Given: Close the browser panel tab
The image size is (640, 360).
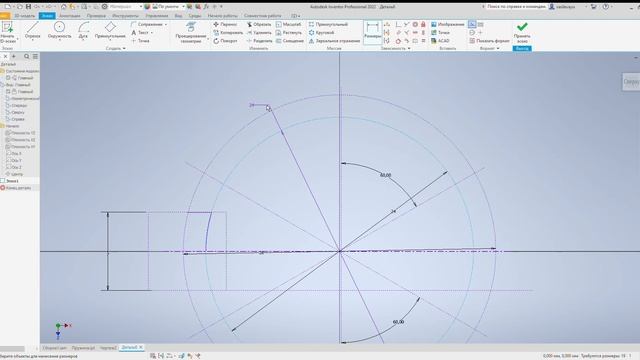Looking at the screenshot, I should [5, 56].
